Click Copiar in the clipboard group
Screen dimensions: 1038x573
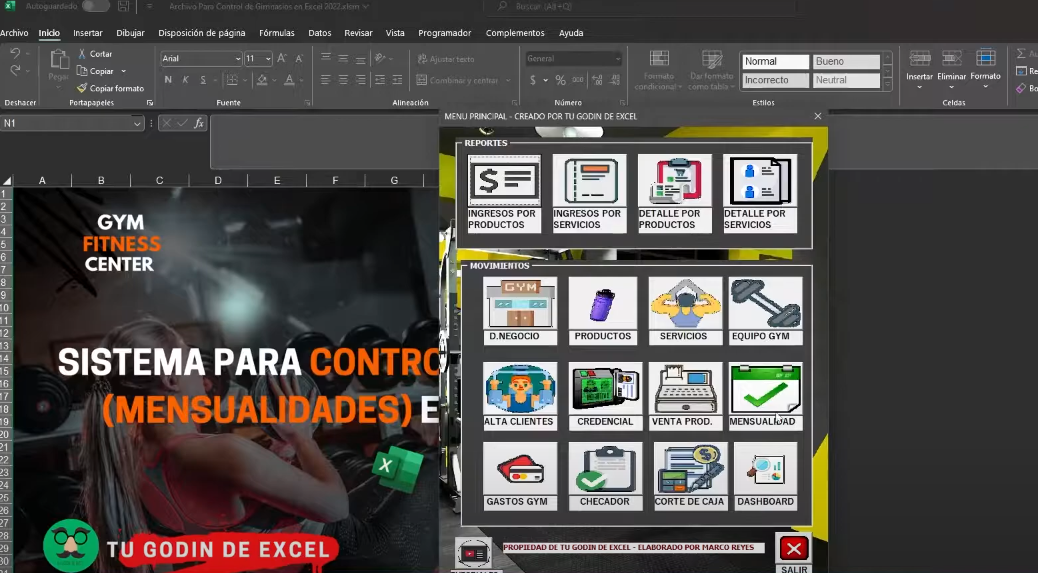(x=95, y=71)
